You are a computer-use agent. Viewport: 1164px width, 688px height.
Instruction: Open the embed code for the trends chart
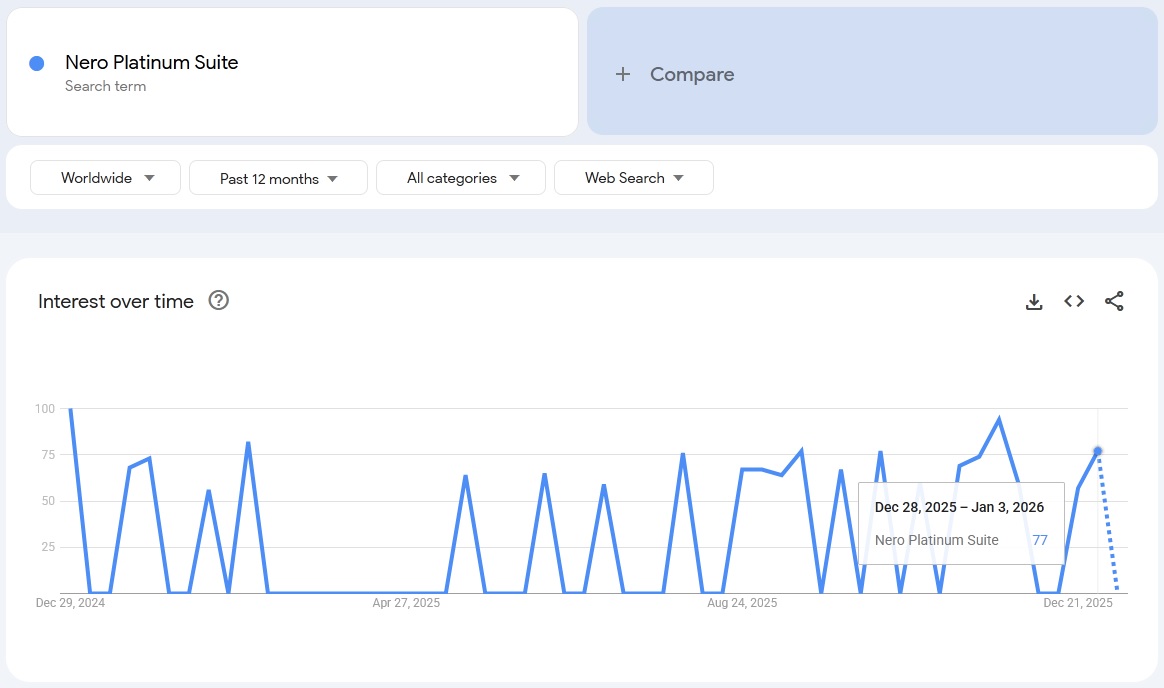(1074, 301)
